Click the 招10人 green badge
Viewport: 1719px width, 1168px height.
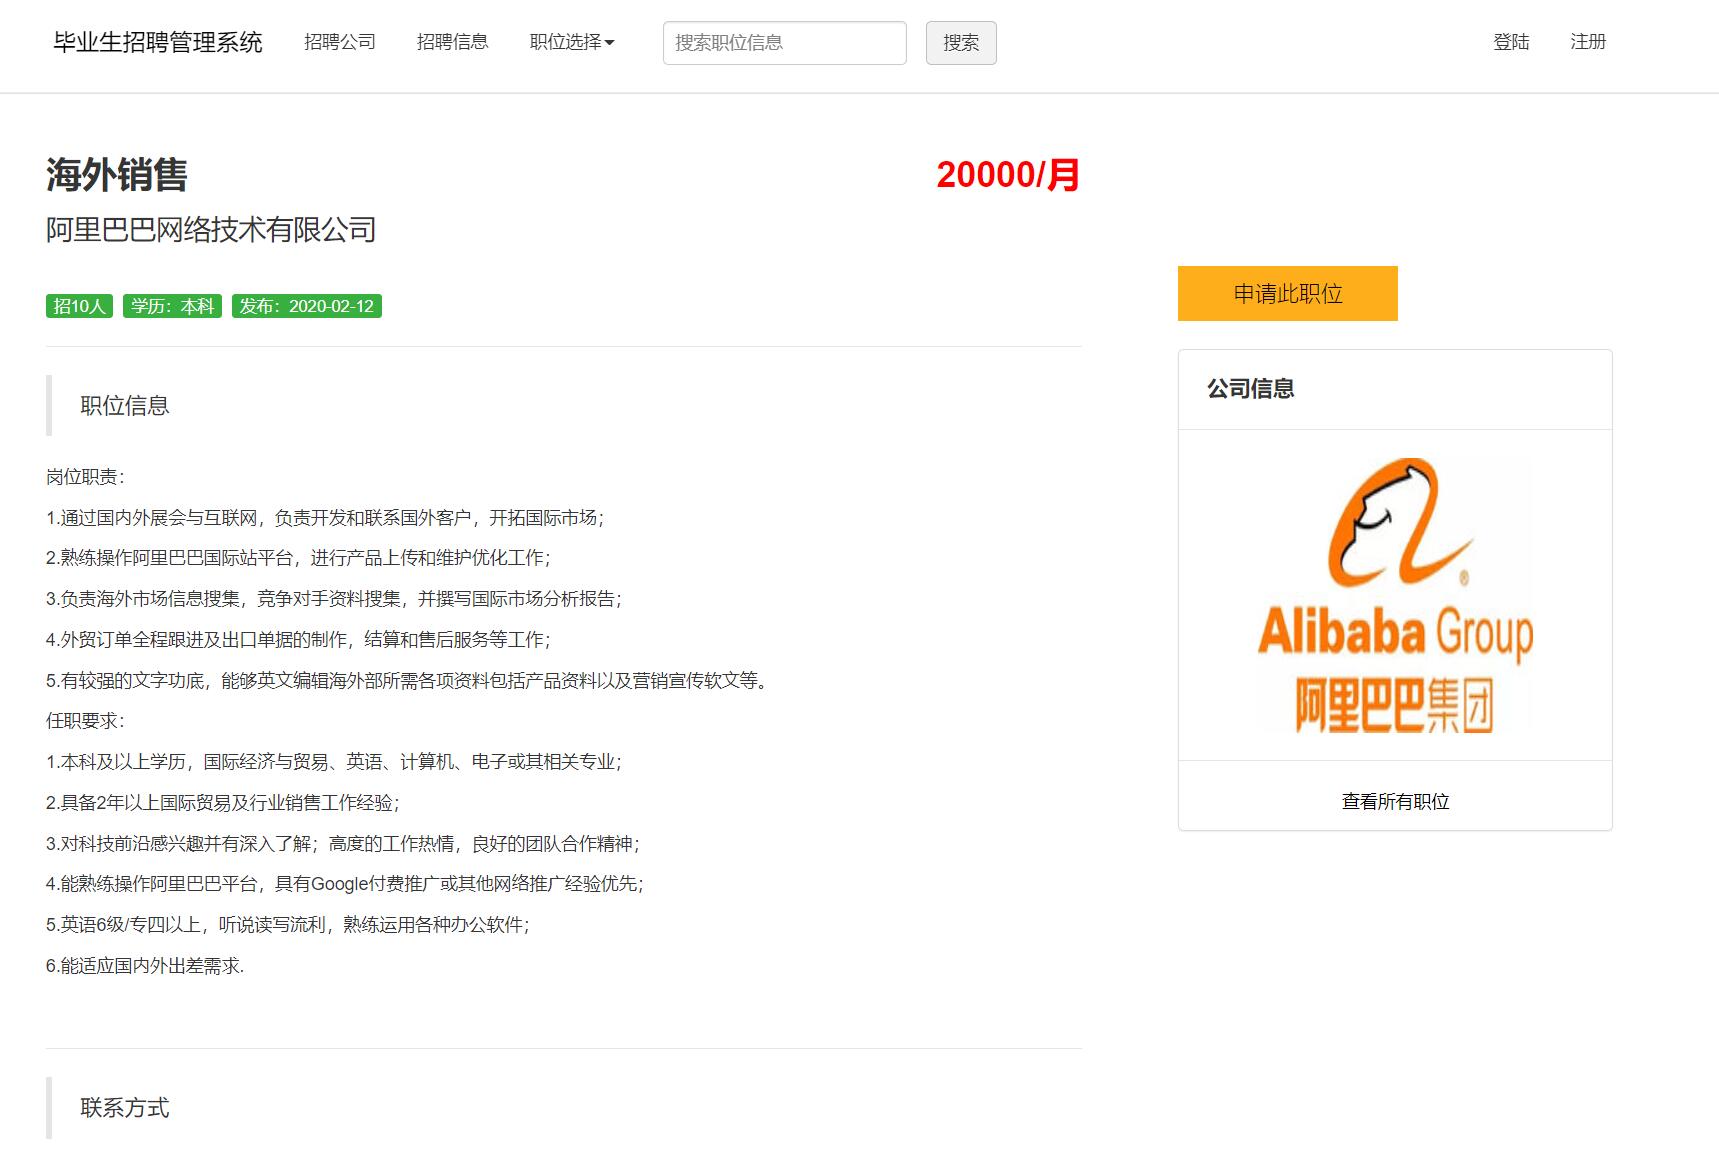79,306
